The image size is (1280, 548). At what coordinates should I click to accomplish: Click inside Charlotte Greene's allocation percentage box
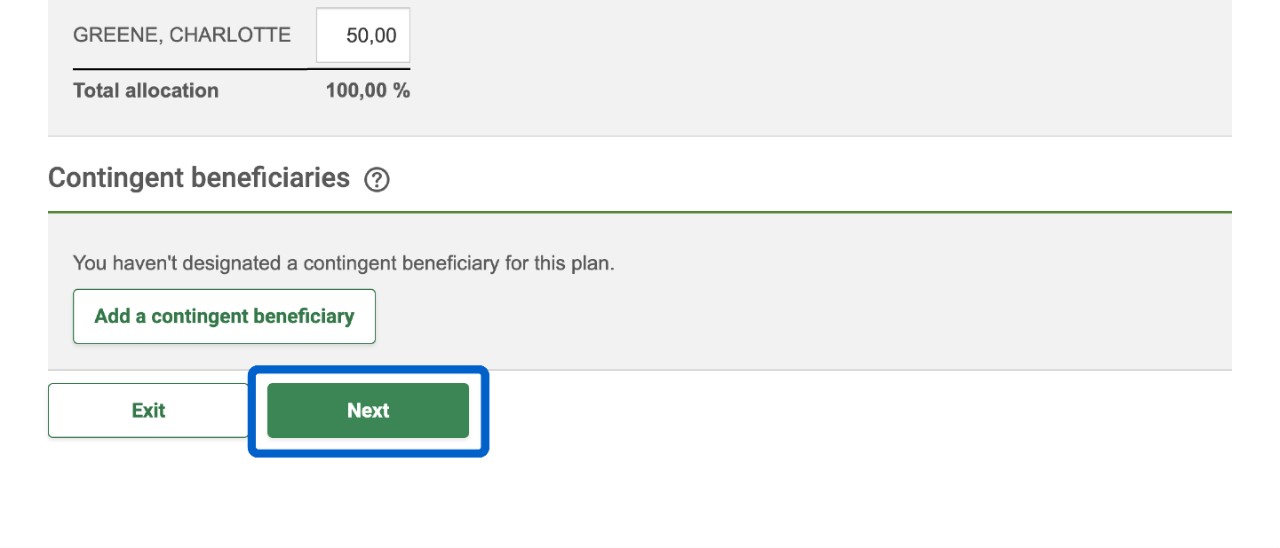tap(363, 36)
